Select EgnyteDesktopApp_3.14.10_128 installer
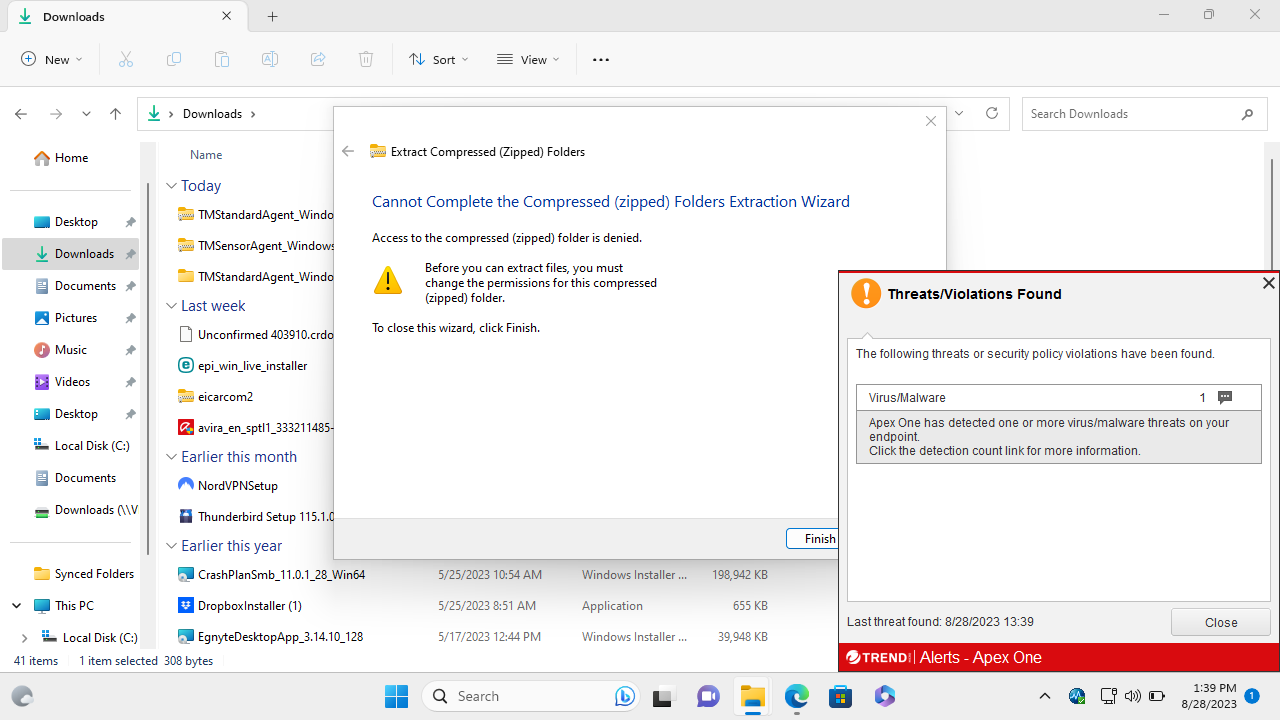The width and height of the screenshot is (1280, 720). pyautogui.click(x=280, y=637)
